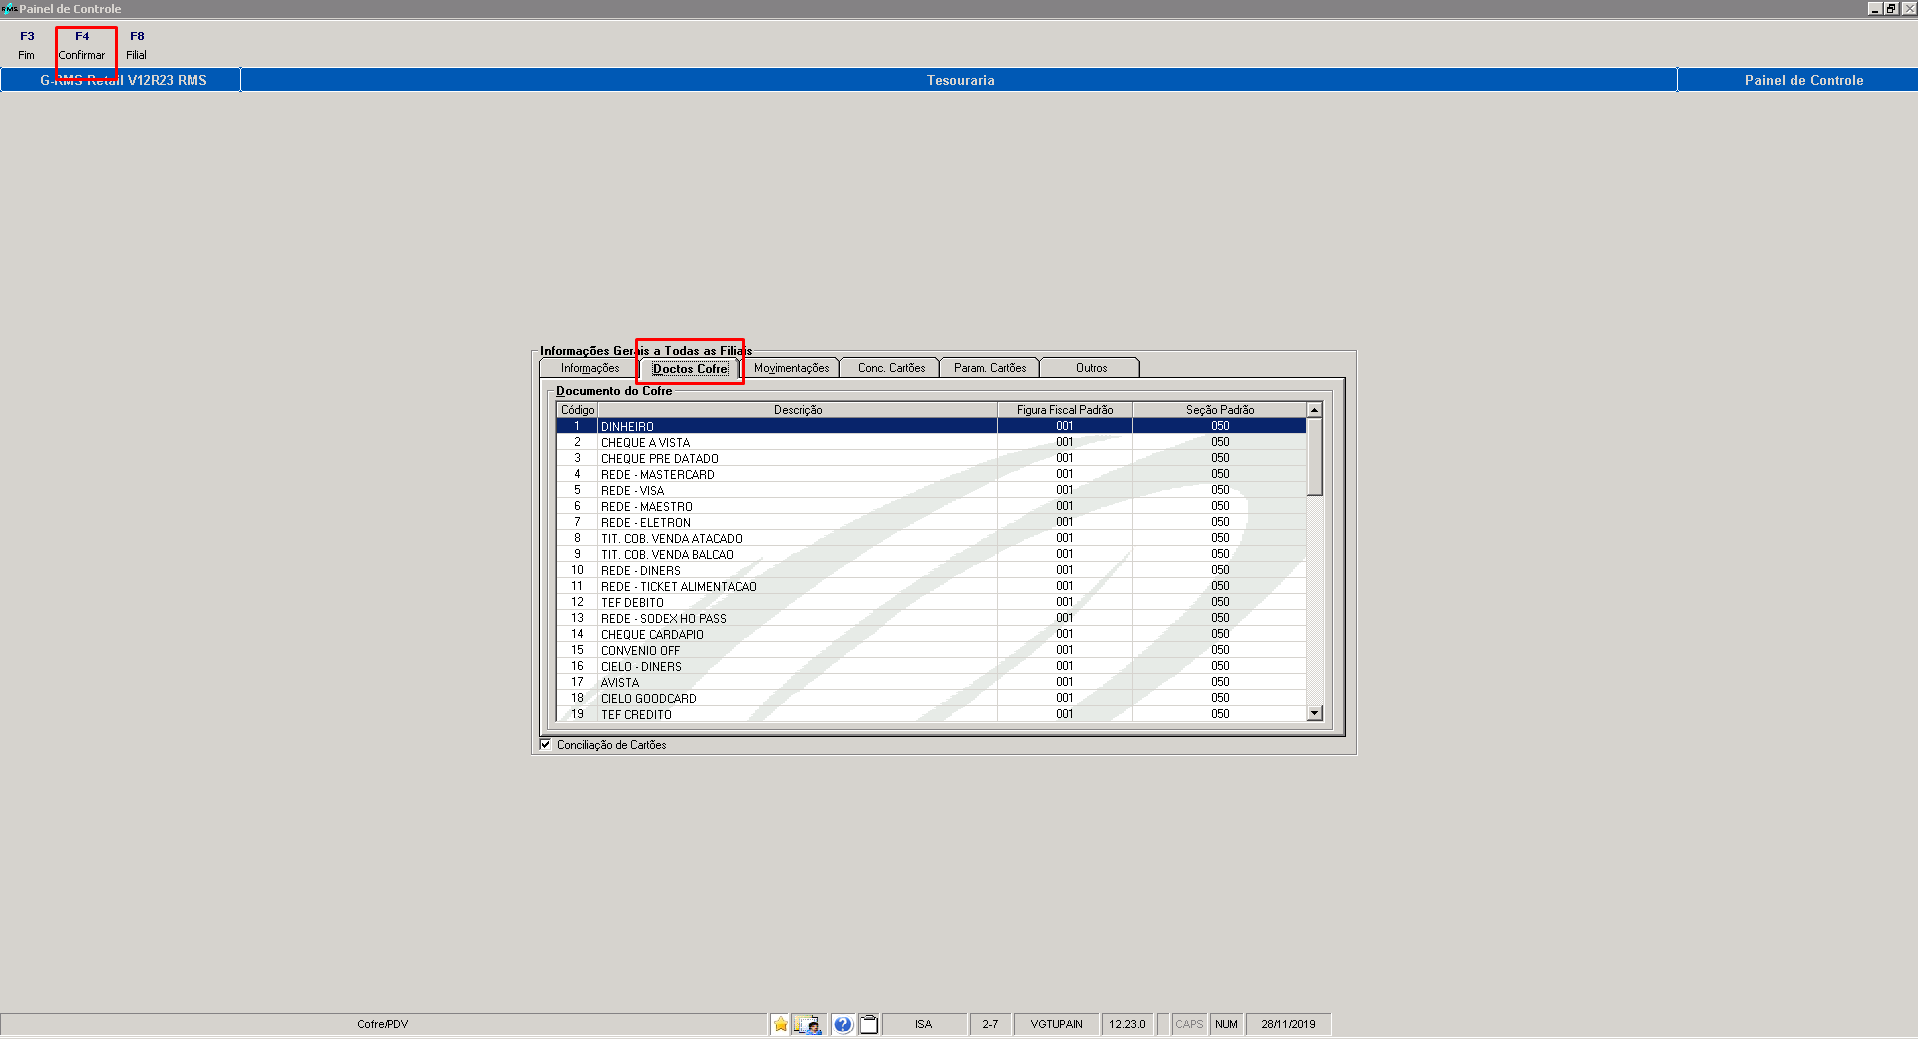Open the Outros tab
1918x1039 pixels.
click(x=1091, y=368)
